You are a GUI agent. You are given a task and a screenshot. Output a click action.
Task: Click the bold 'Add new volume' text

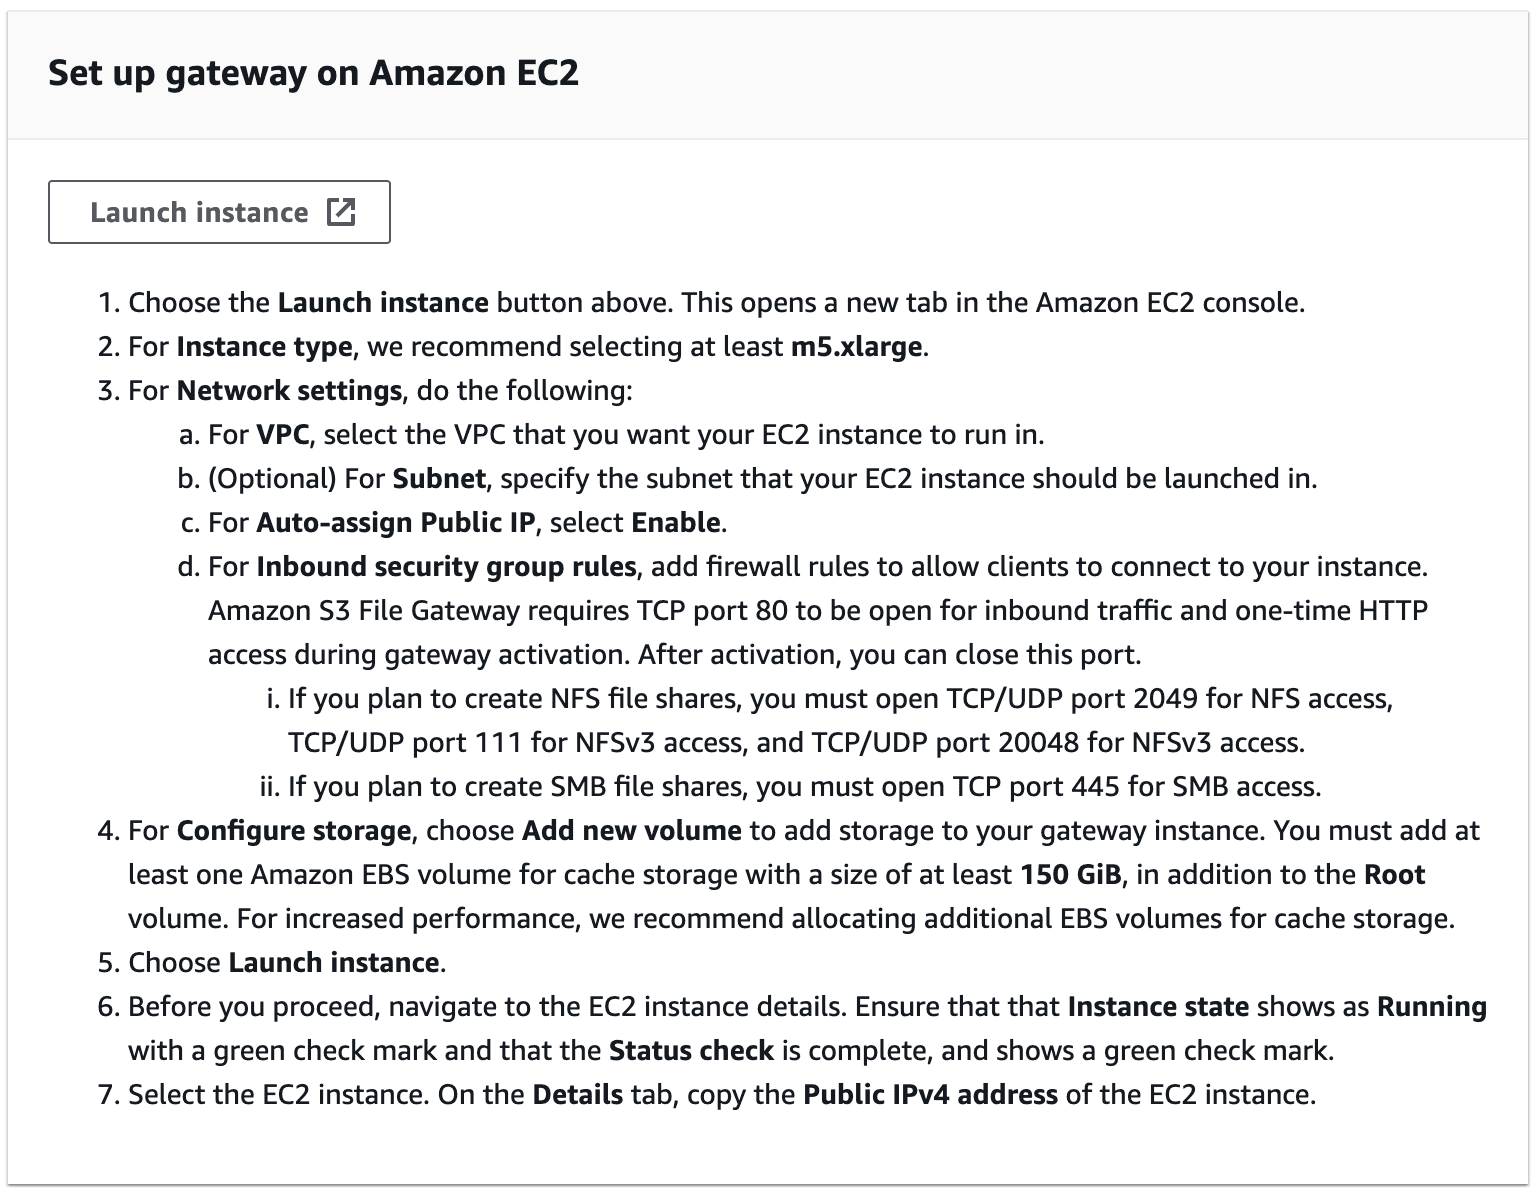click(632, 831)
